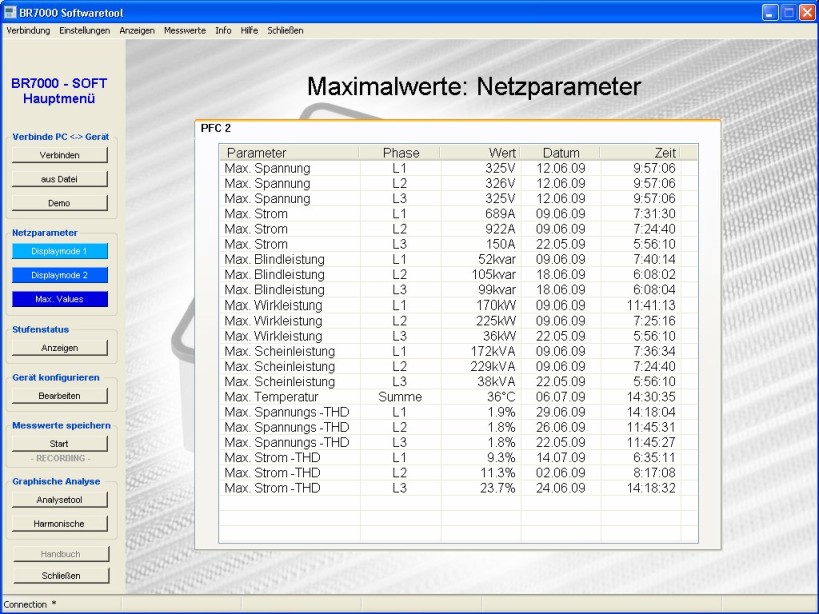Select the Max. Values button

pos(60,299)
